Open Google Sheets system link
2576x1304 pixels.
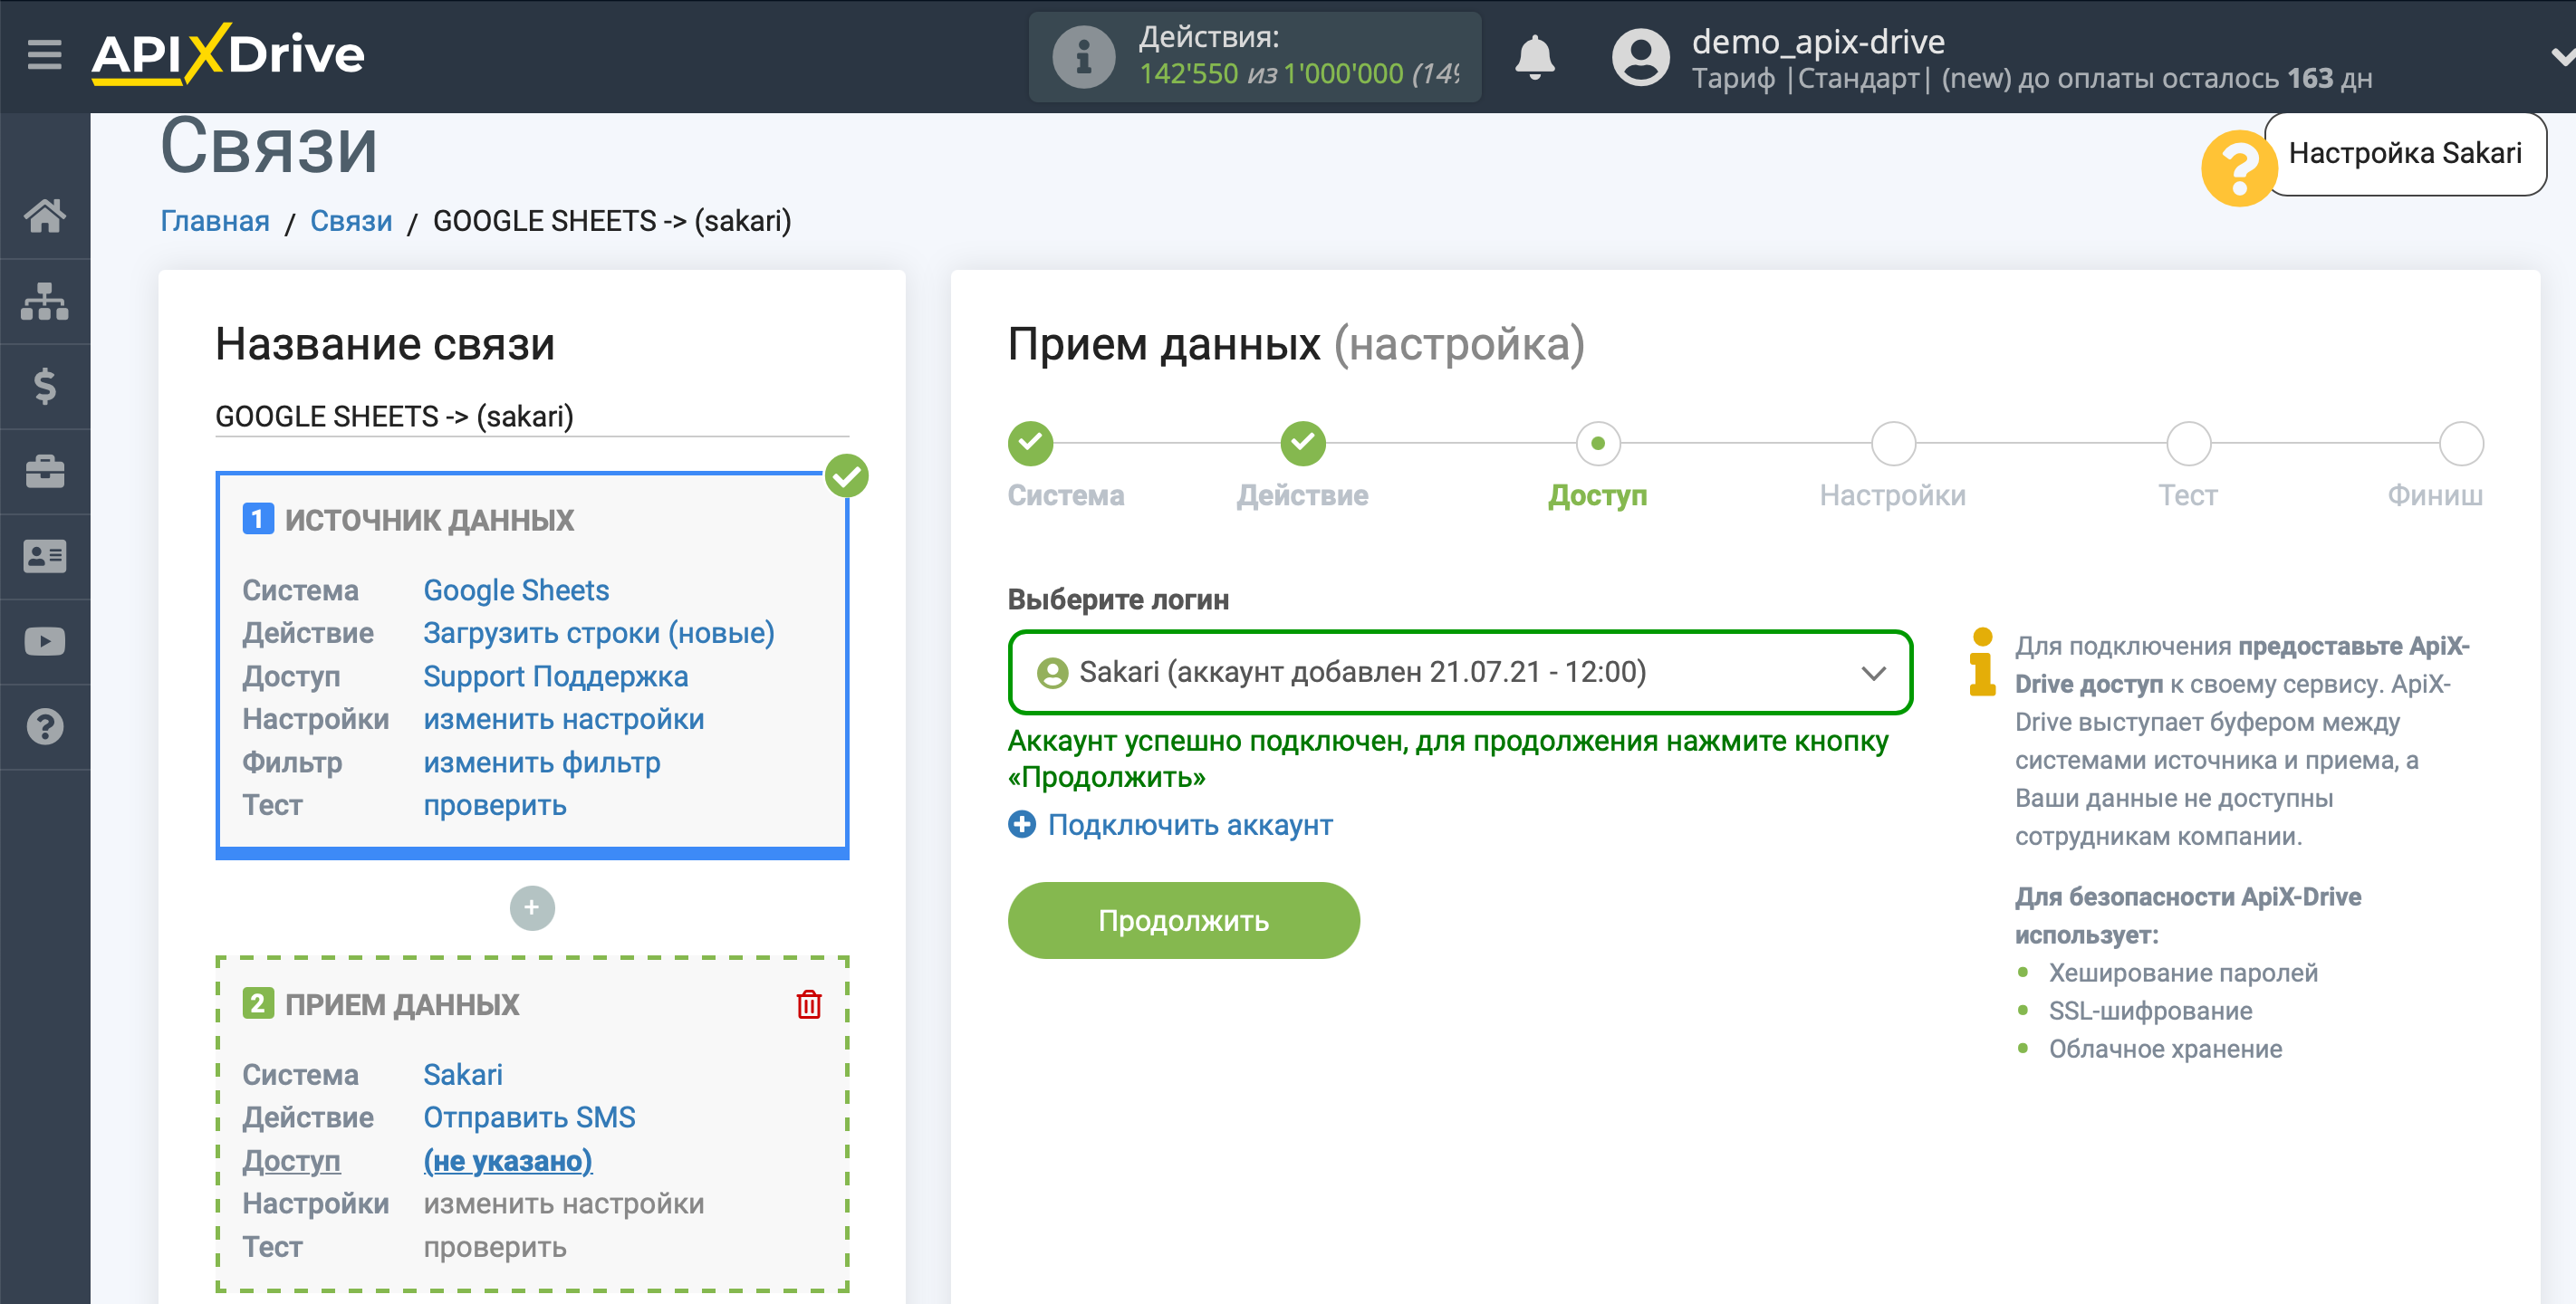[x=516, y=590]
